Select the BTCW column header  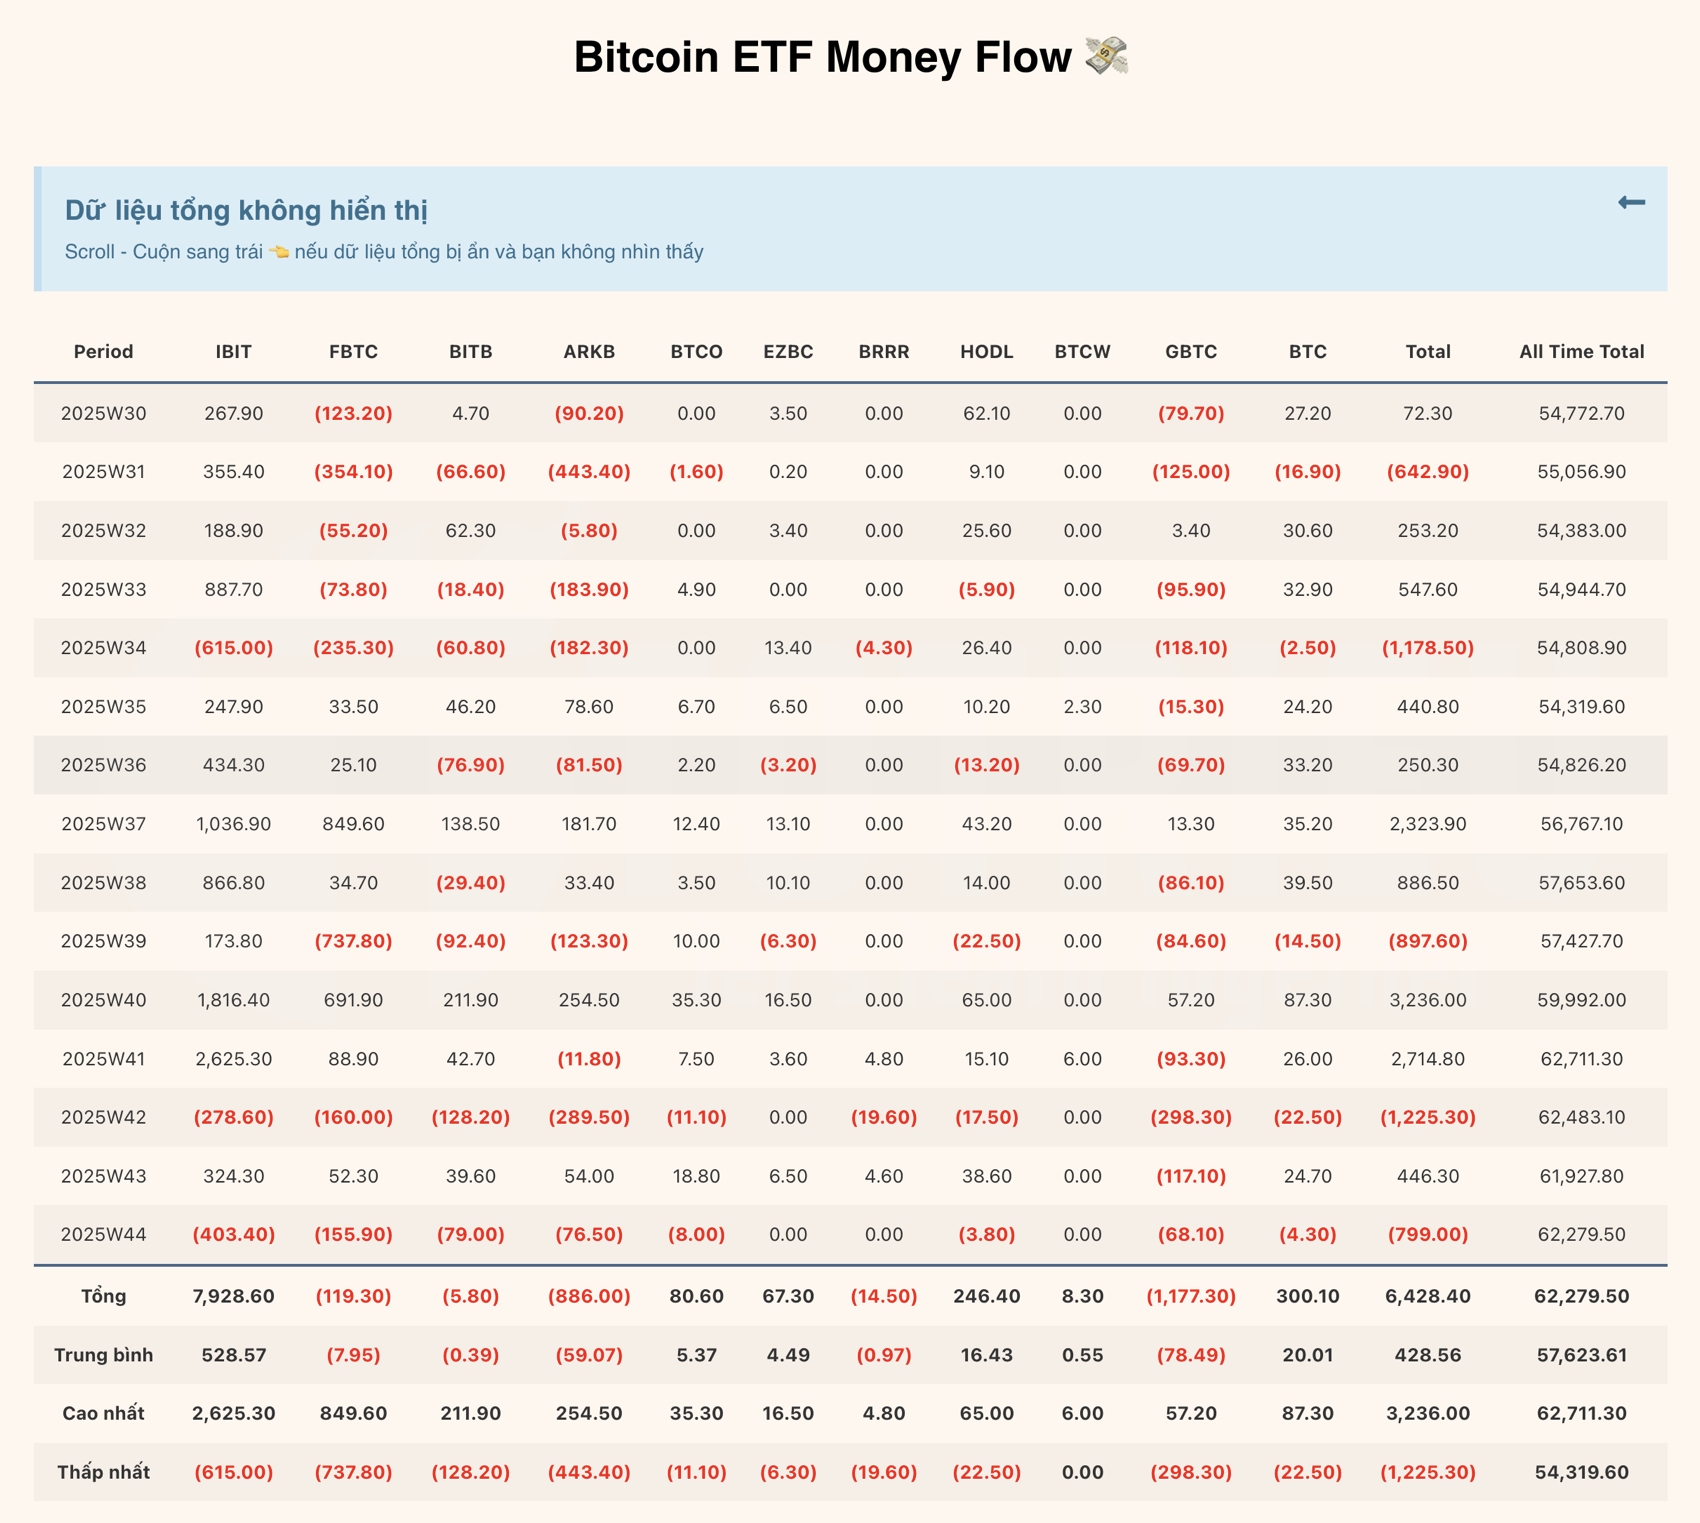pyautogui.click(x=1082, y=352)
